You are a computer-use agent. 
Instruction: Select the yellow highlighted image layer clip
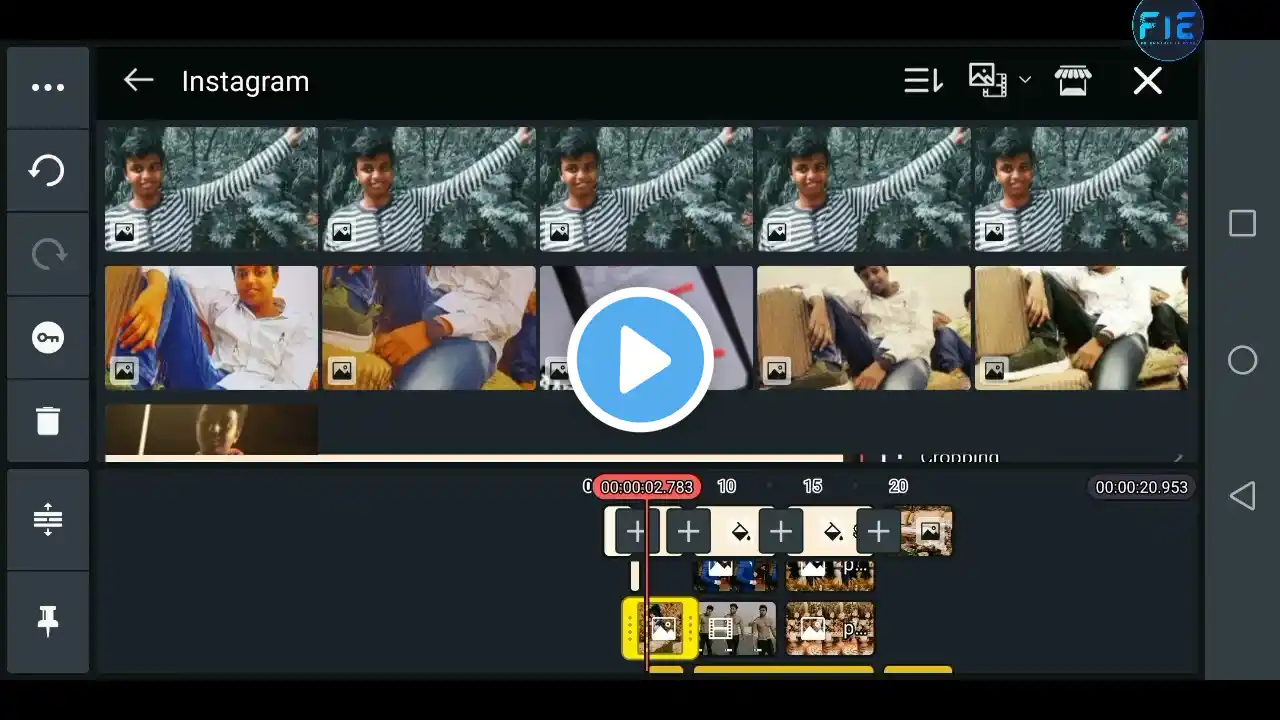pos(660,628)
